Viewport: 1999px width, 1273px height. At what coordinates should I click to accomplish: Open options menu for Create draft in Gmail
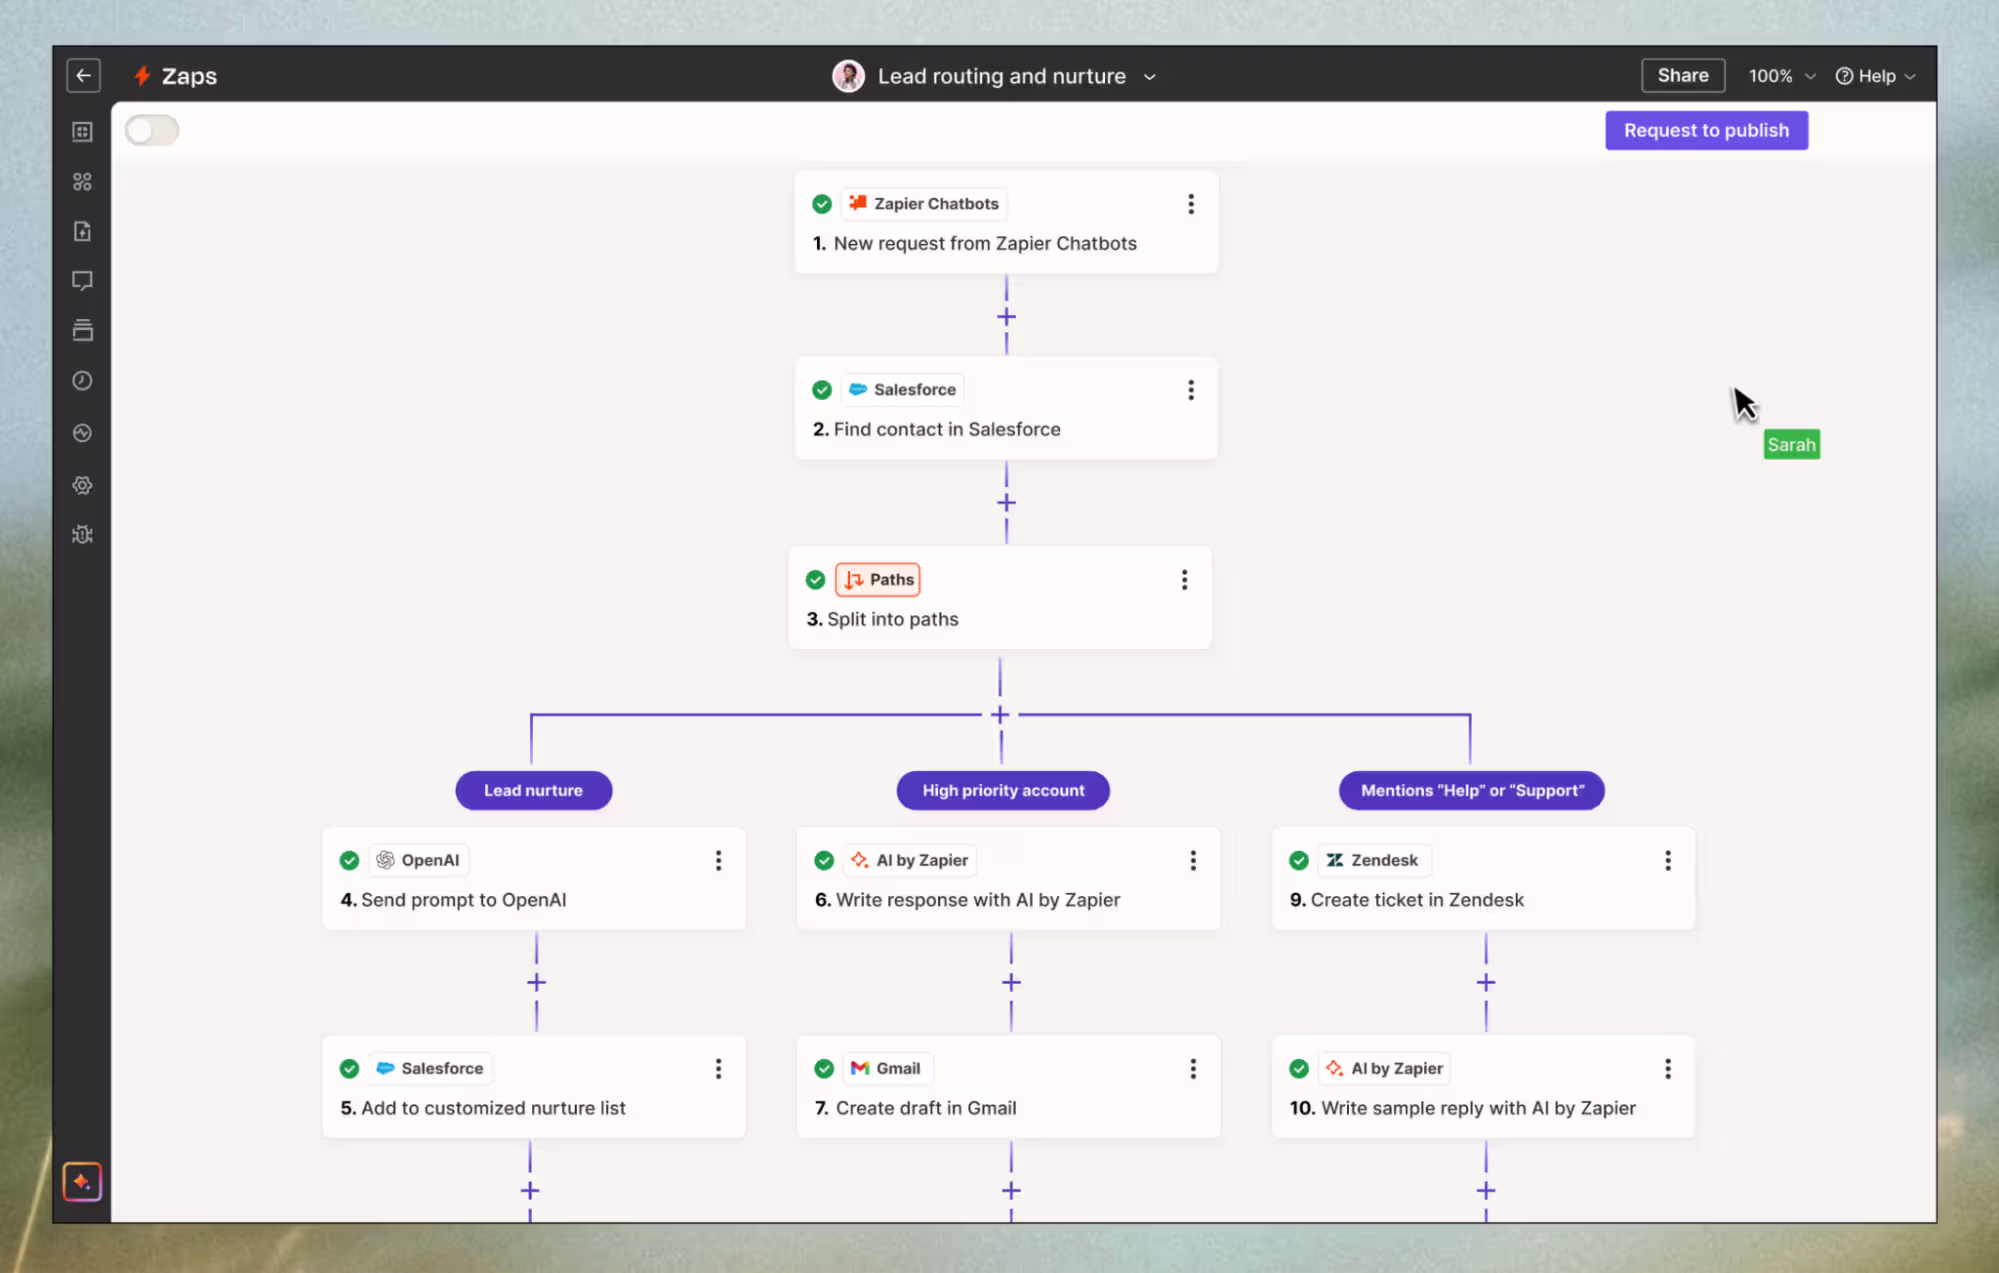tap(1193, 1069)
